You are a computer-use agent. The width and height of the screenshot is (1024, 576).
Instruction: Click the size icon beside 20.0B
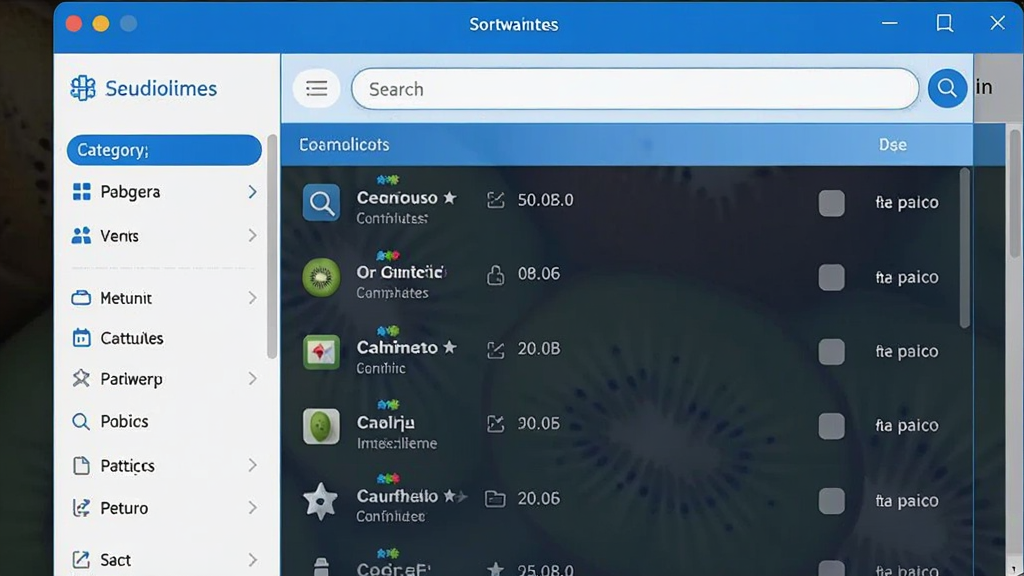[x=496, y=350]
